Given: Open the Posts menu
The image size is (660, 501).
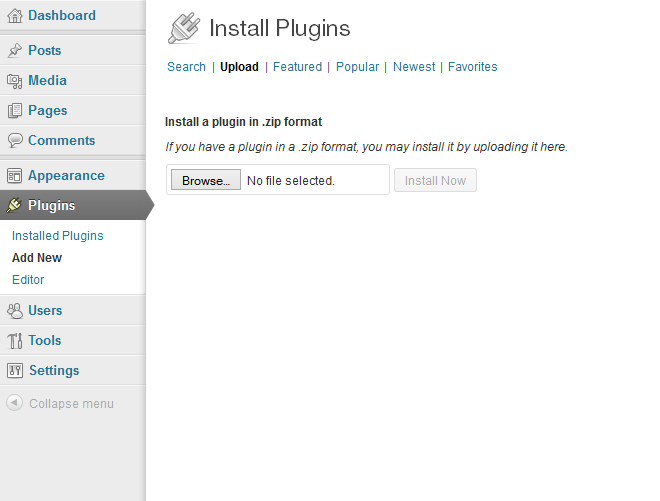Looking at the screenshot, I should click(x=45, y=51).
